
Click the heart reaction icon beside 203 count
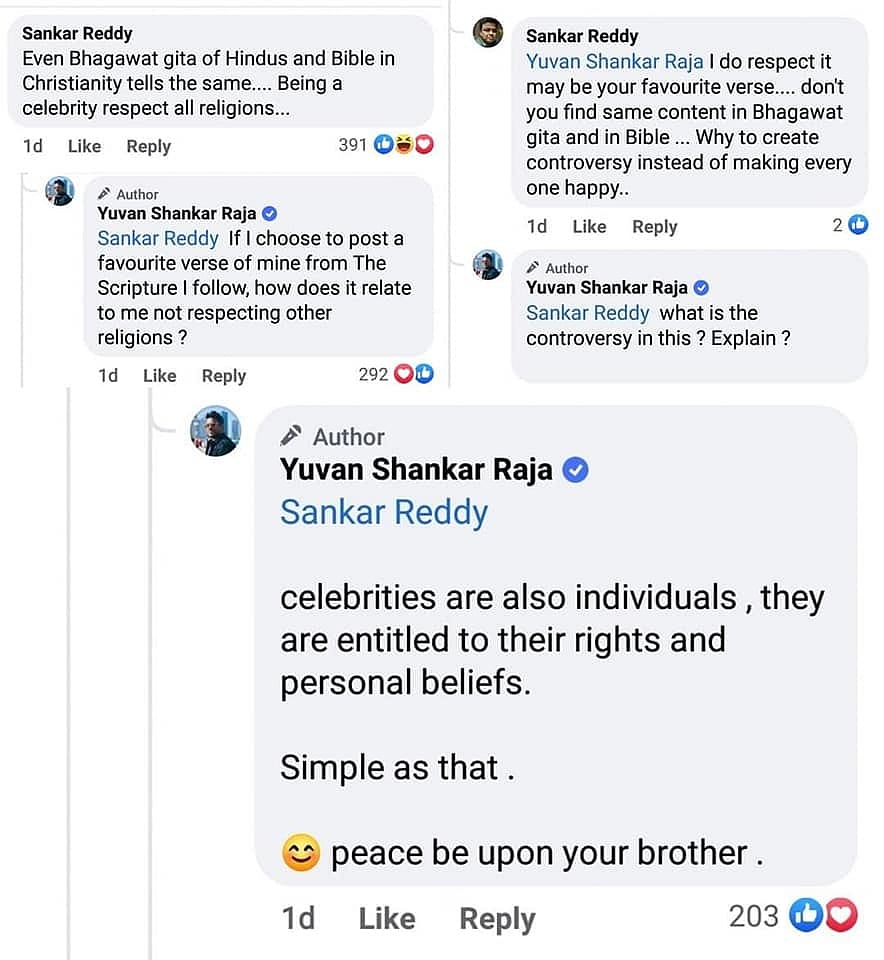[x=840, y=915]
